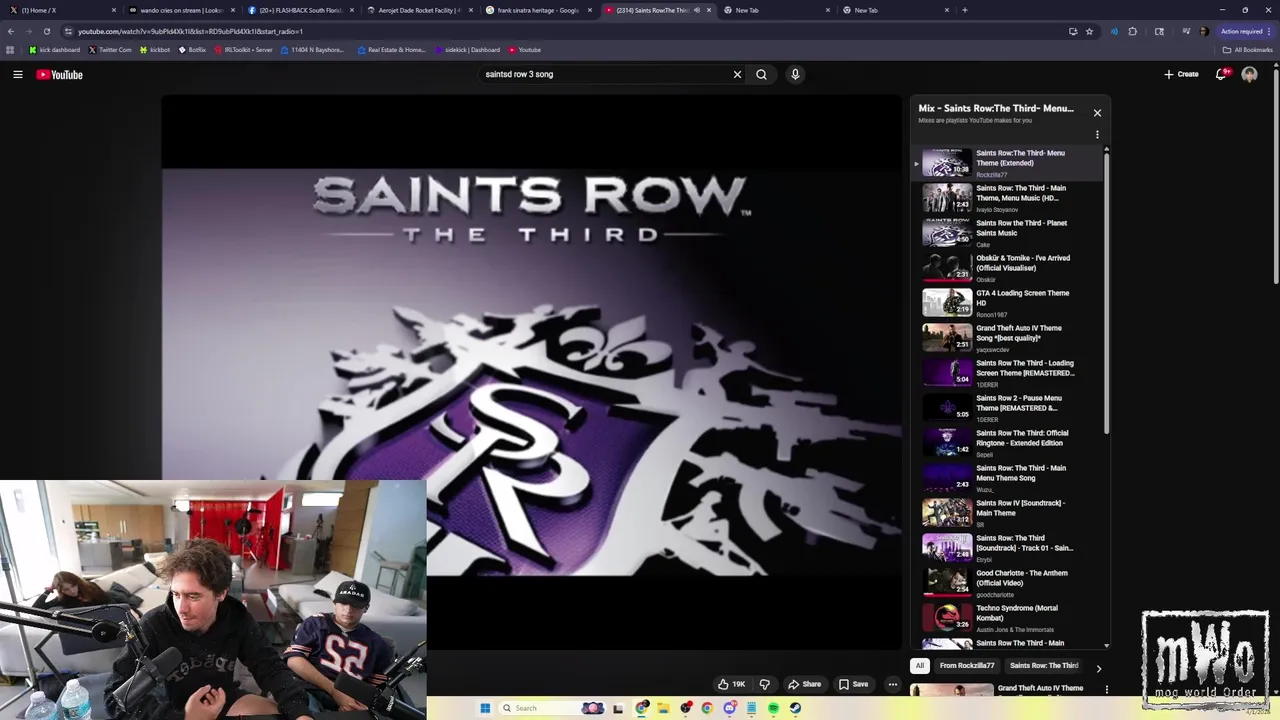Click Action required Chrome menu

1246,31
